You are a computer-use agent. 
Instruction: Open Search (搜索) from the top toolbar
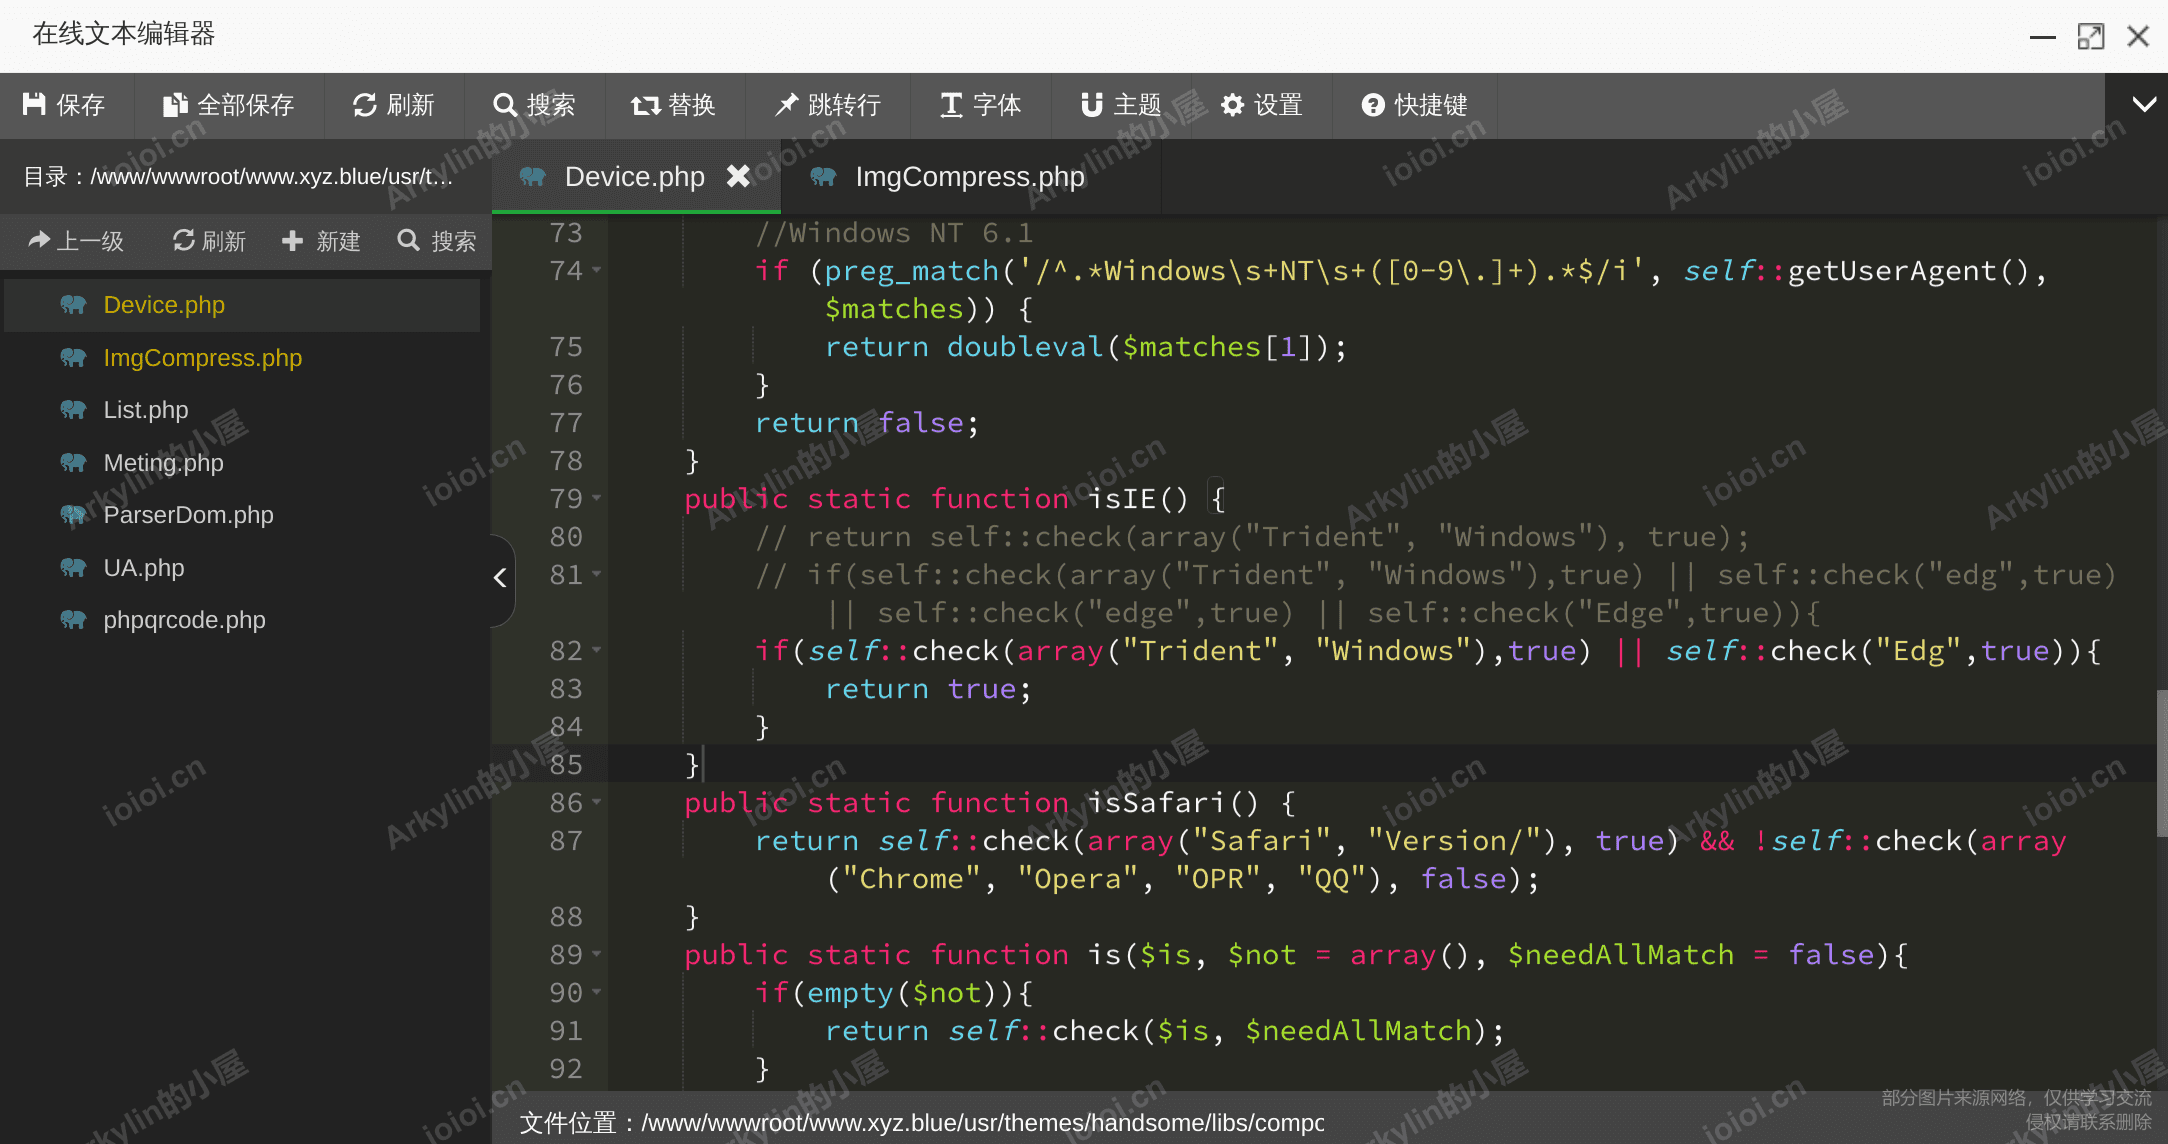(x=534, y=105)
